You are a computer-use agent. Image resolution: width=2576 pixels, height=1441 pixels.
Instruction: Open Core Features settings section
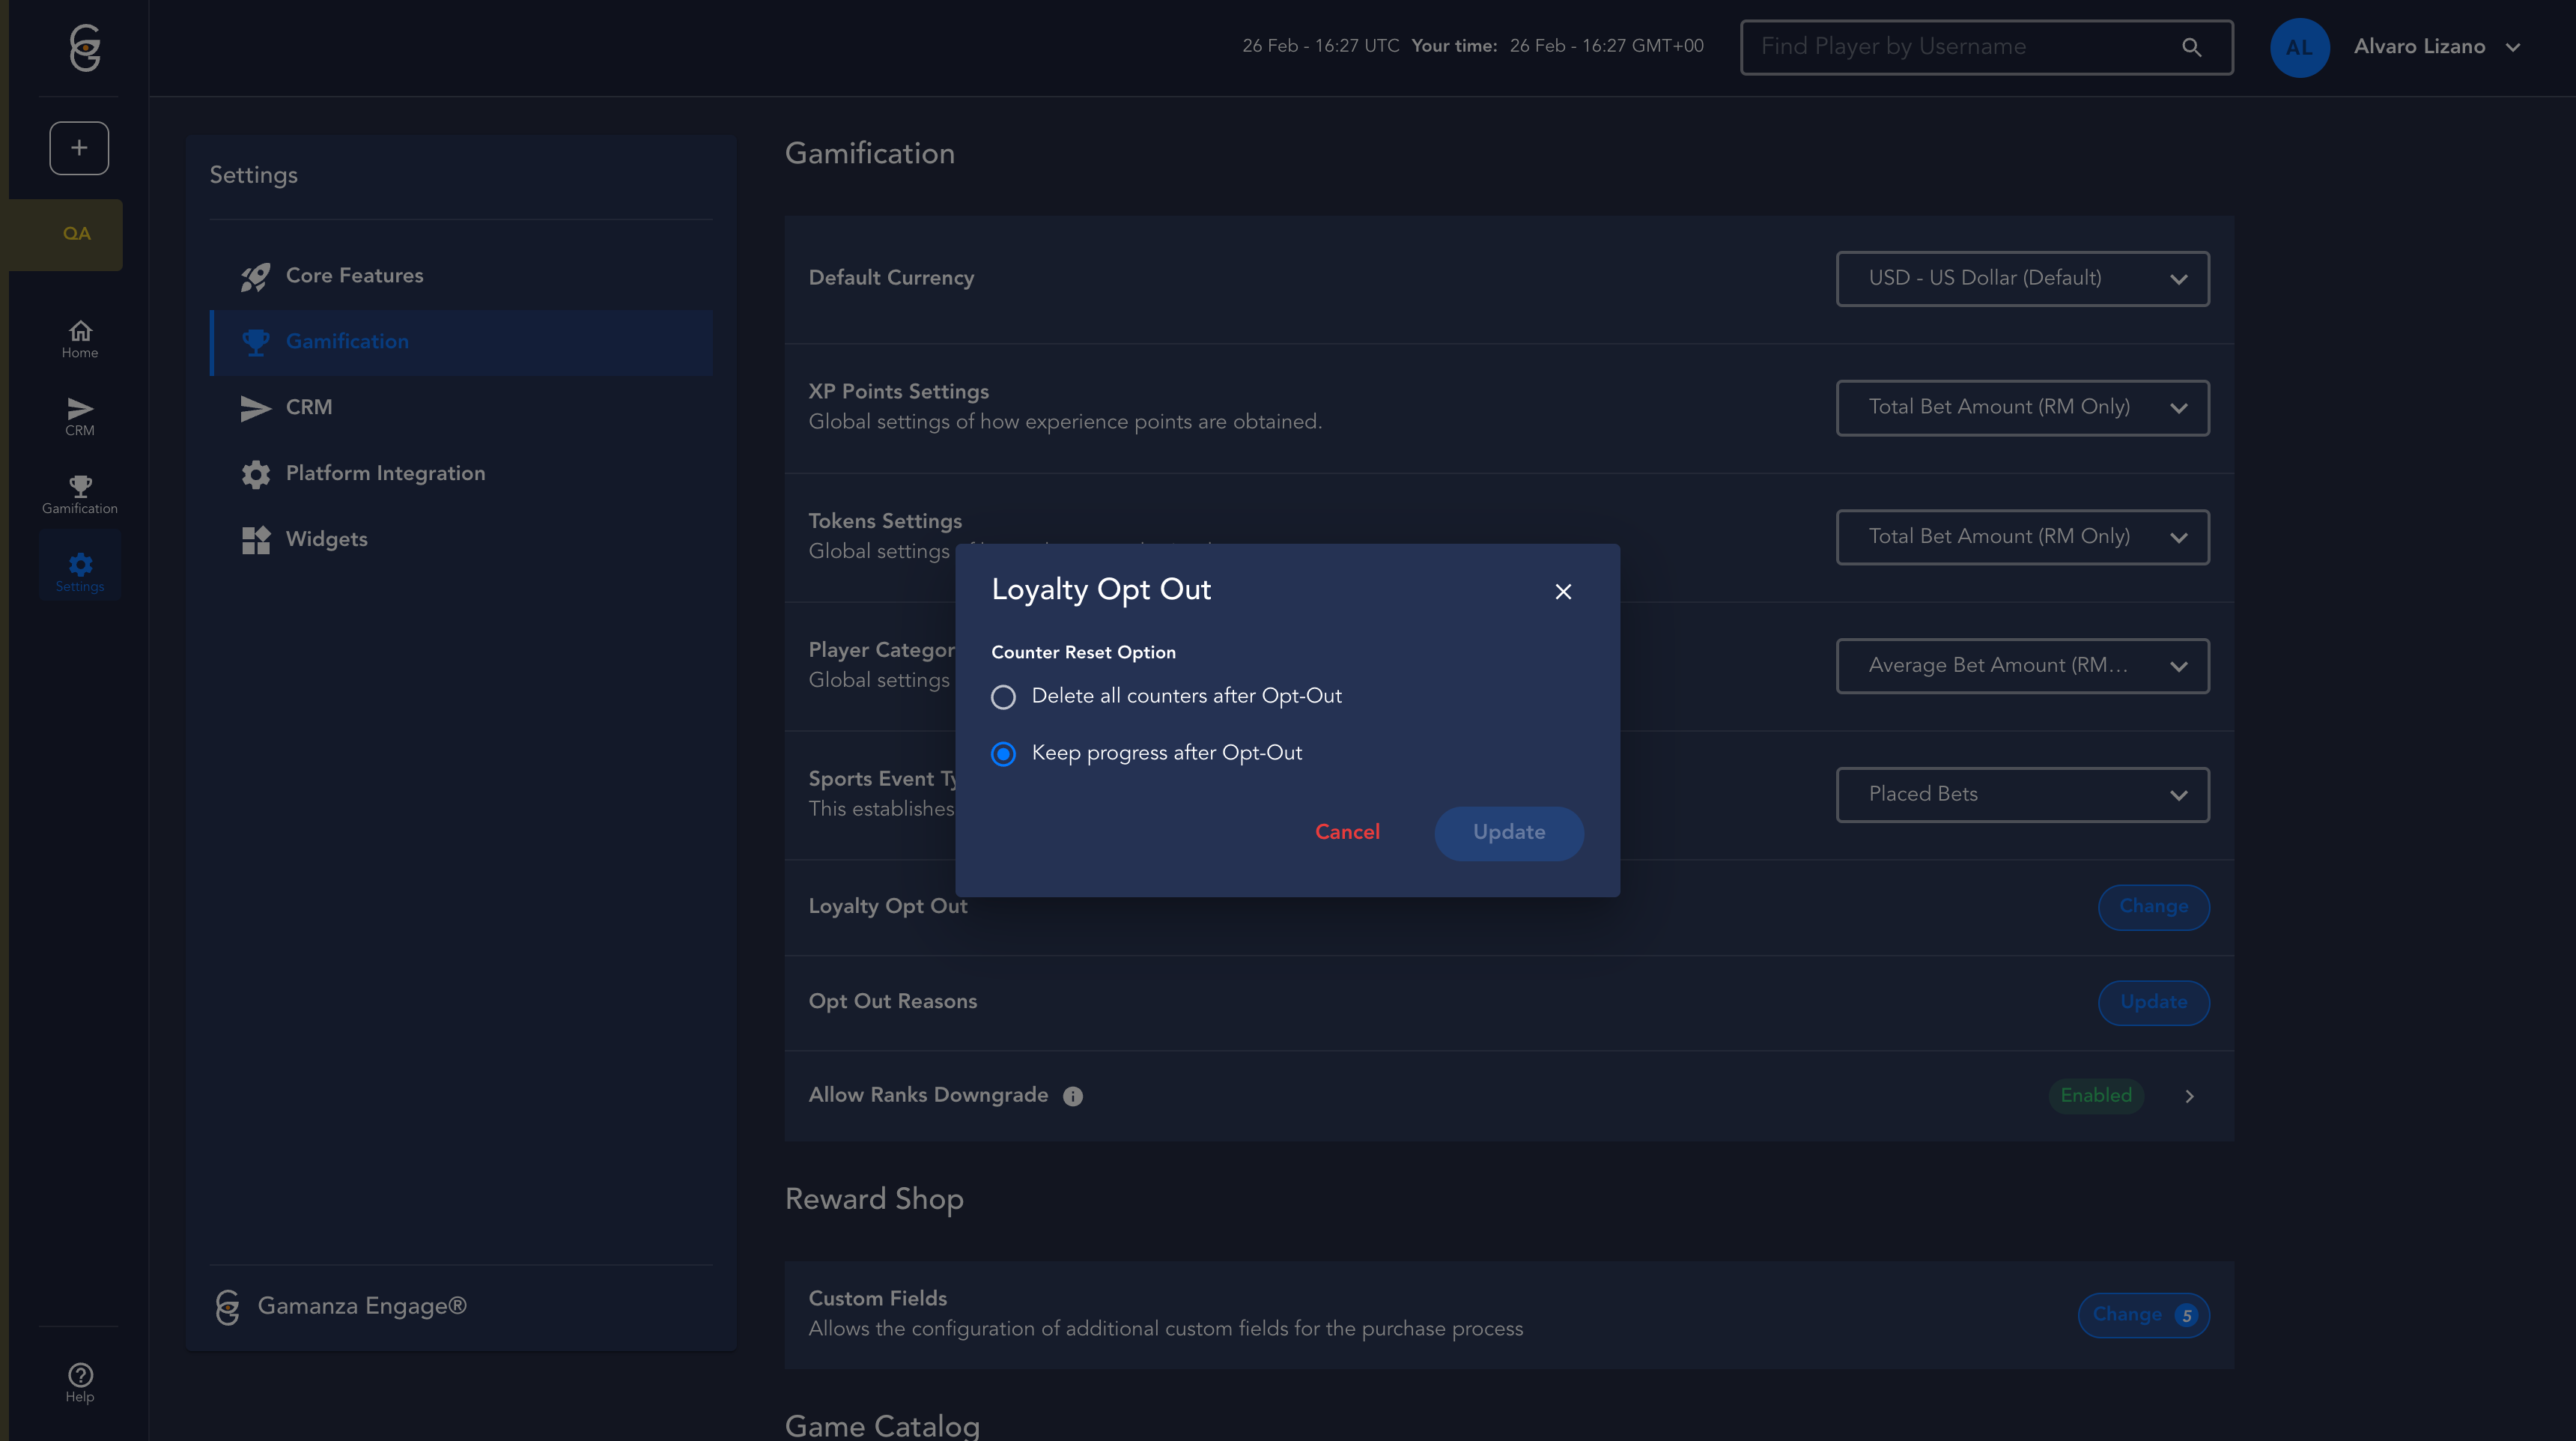[x=354, y=276]
